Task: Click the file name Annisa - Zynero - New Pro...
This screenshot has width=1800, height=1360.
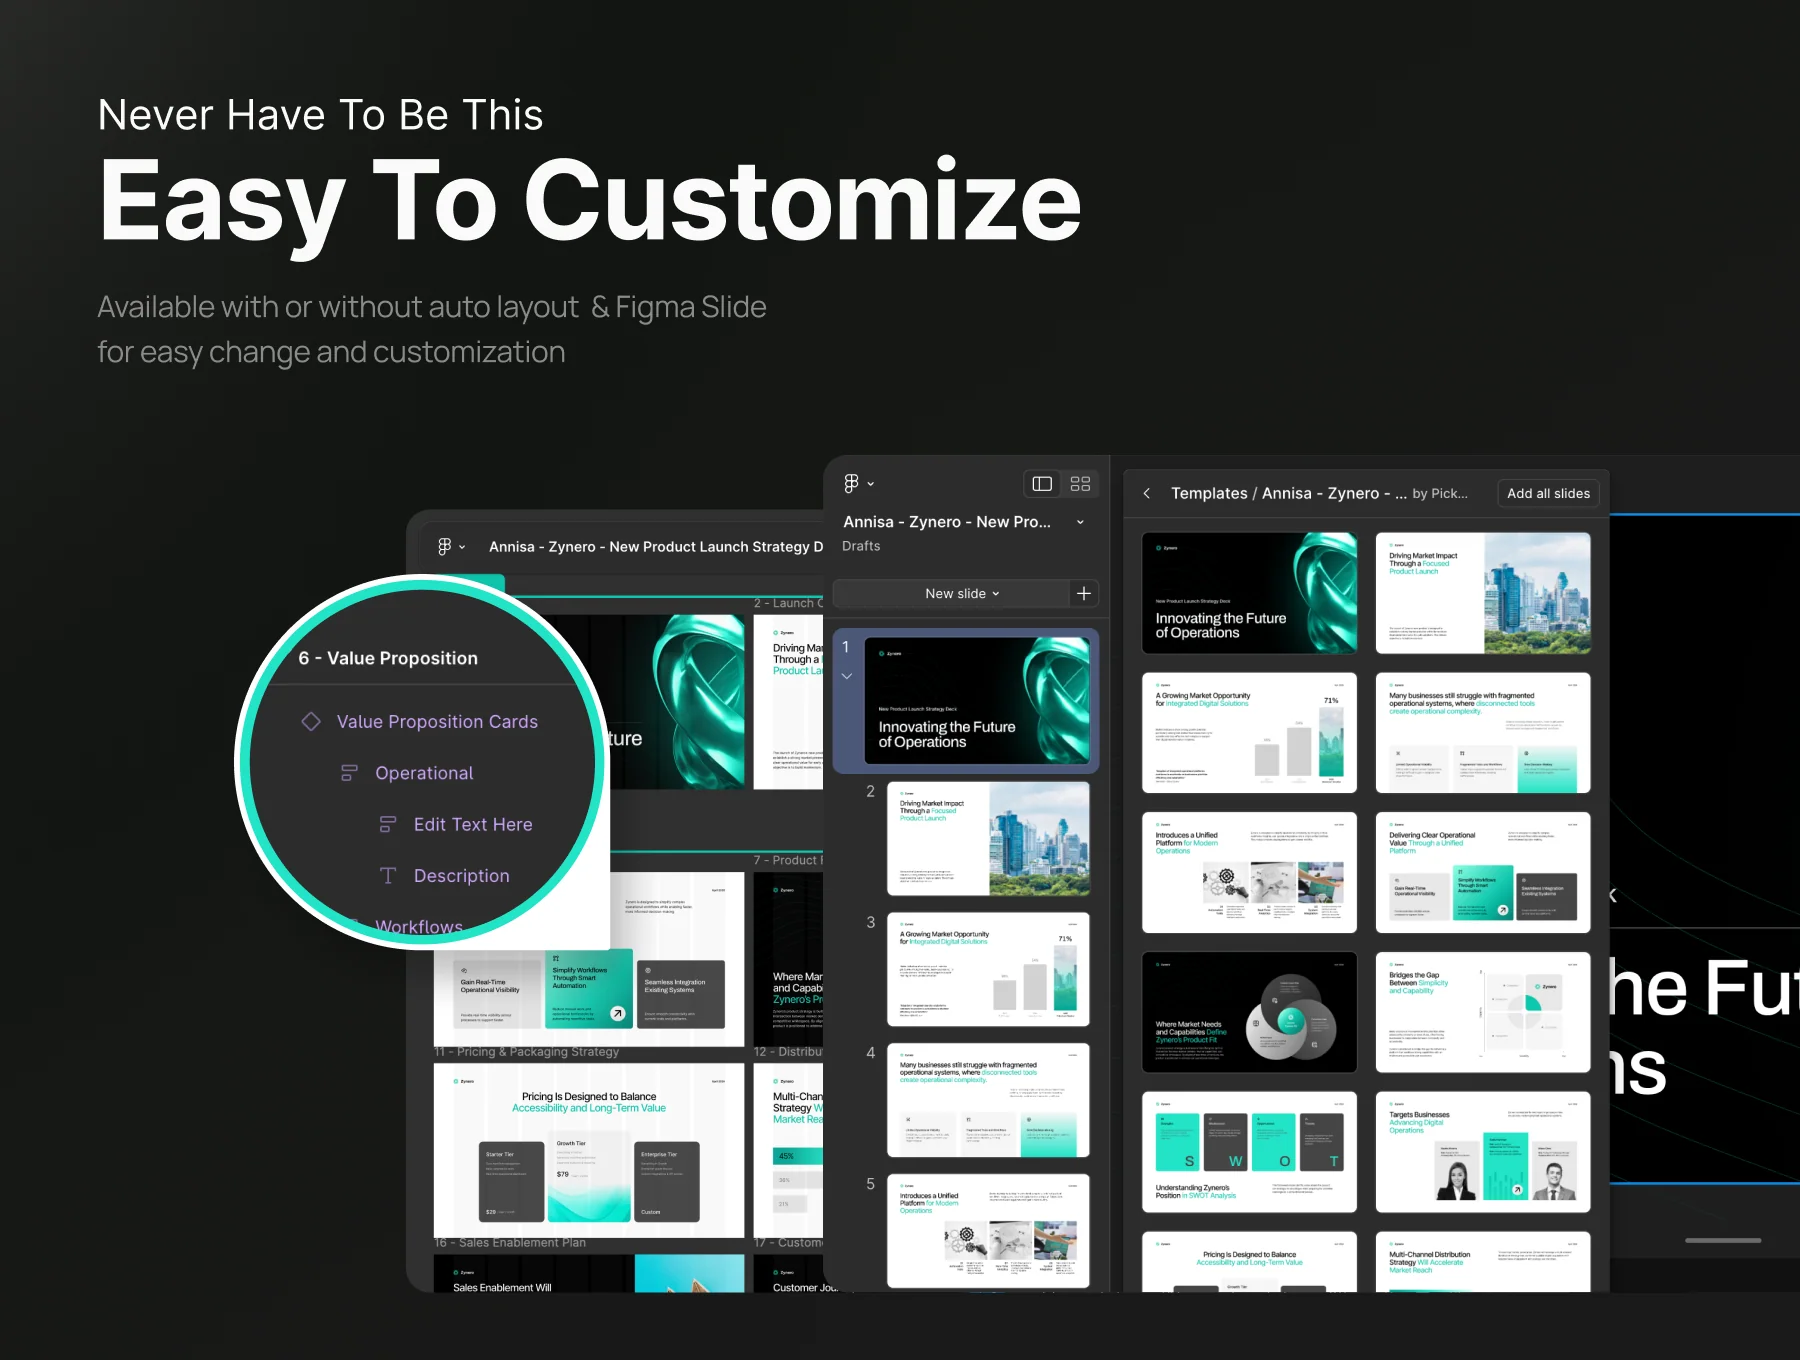Action: (947, 522)
